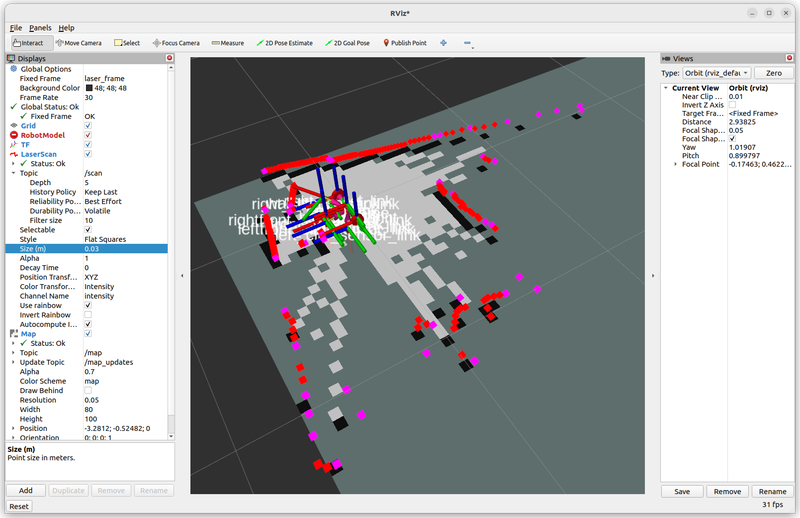Pick the 2D Goal Pose tool
Screen dimensions: 800x518
click(x=348, y=43)
